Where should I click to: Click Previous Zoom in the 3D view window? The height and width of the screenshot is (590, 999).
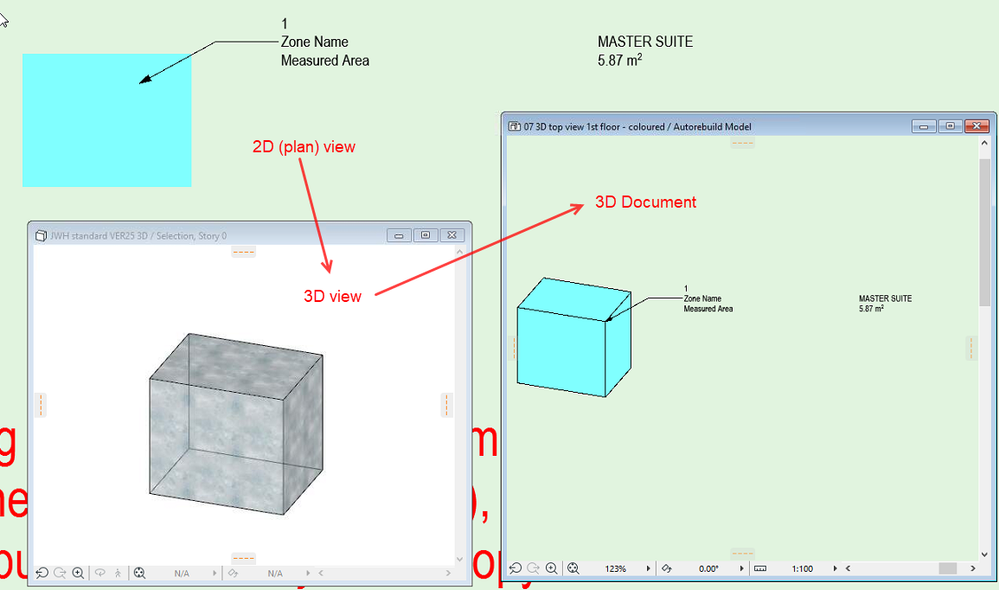(42, 573)
